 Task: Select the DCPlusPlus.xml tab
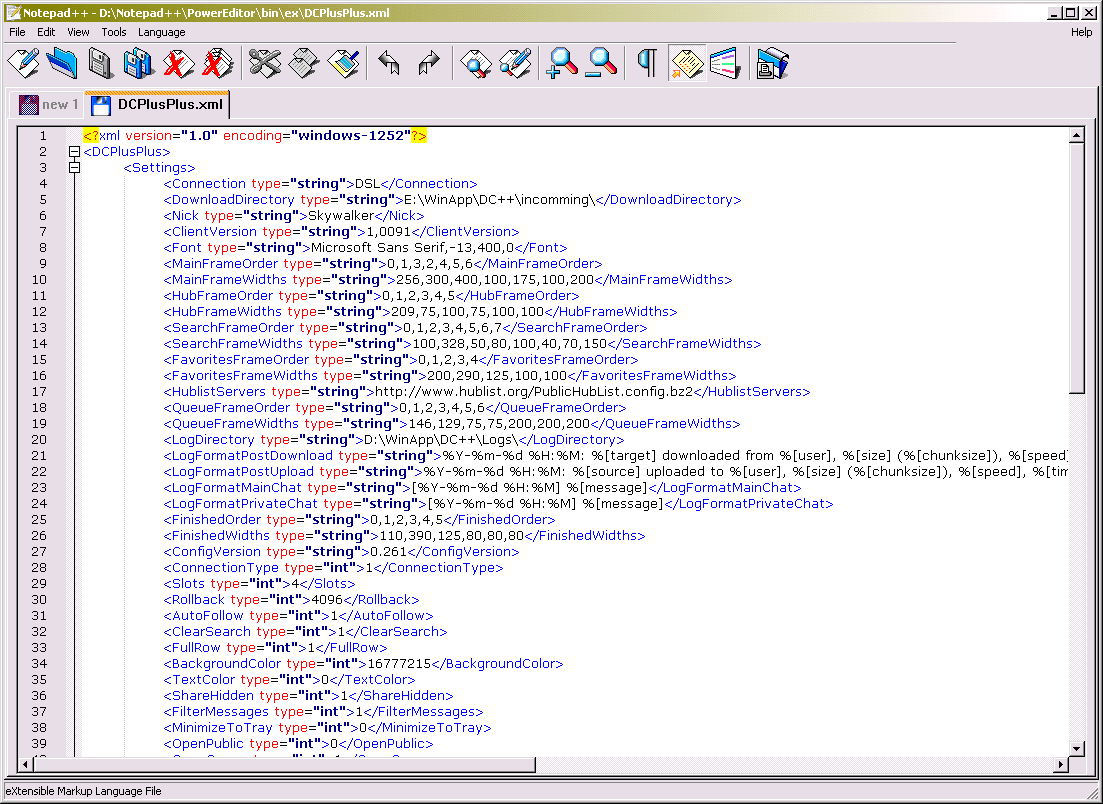click(158, 104)
